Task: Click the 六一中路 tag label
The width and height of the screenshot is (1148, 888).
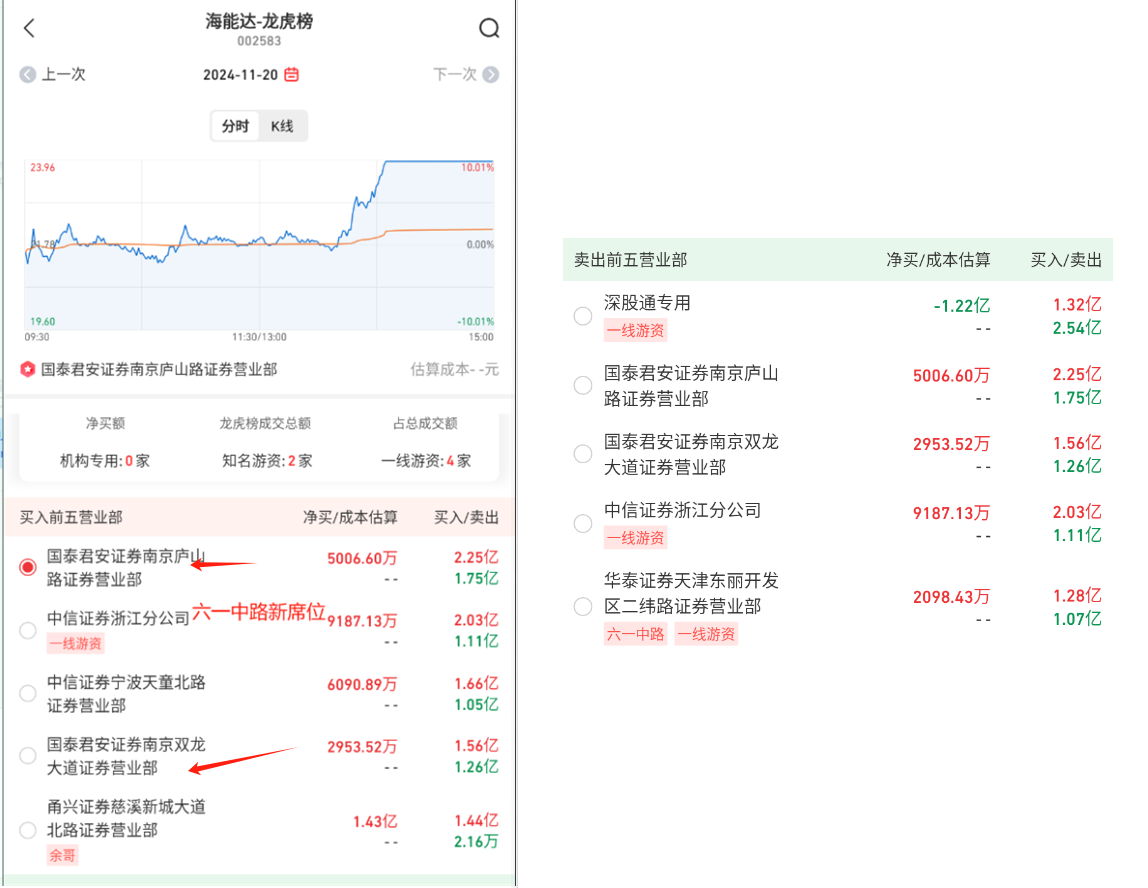Action: tap(635, 633)
